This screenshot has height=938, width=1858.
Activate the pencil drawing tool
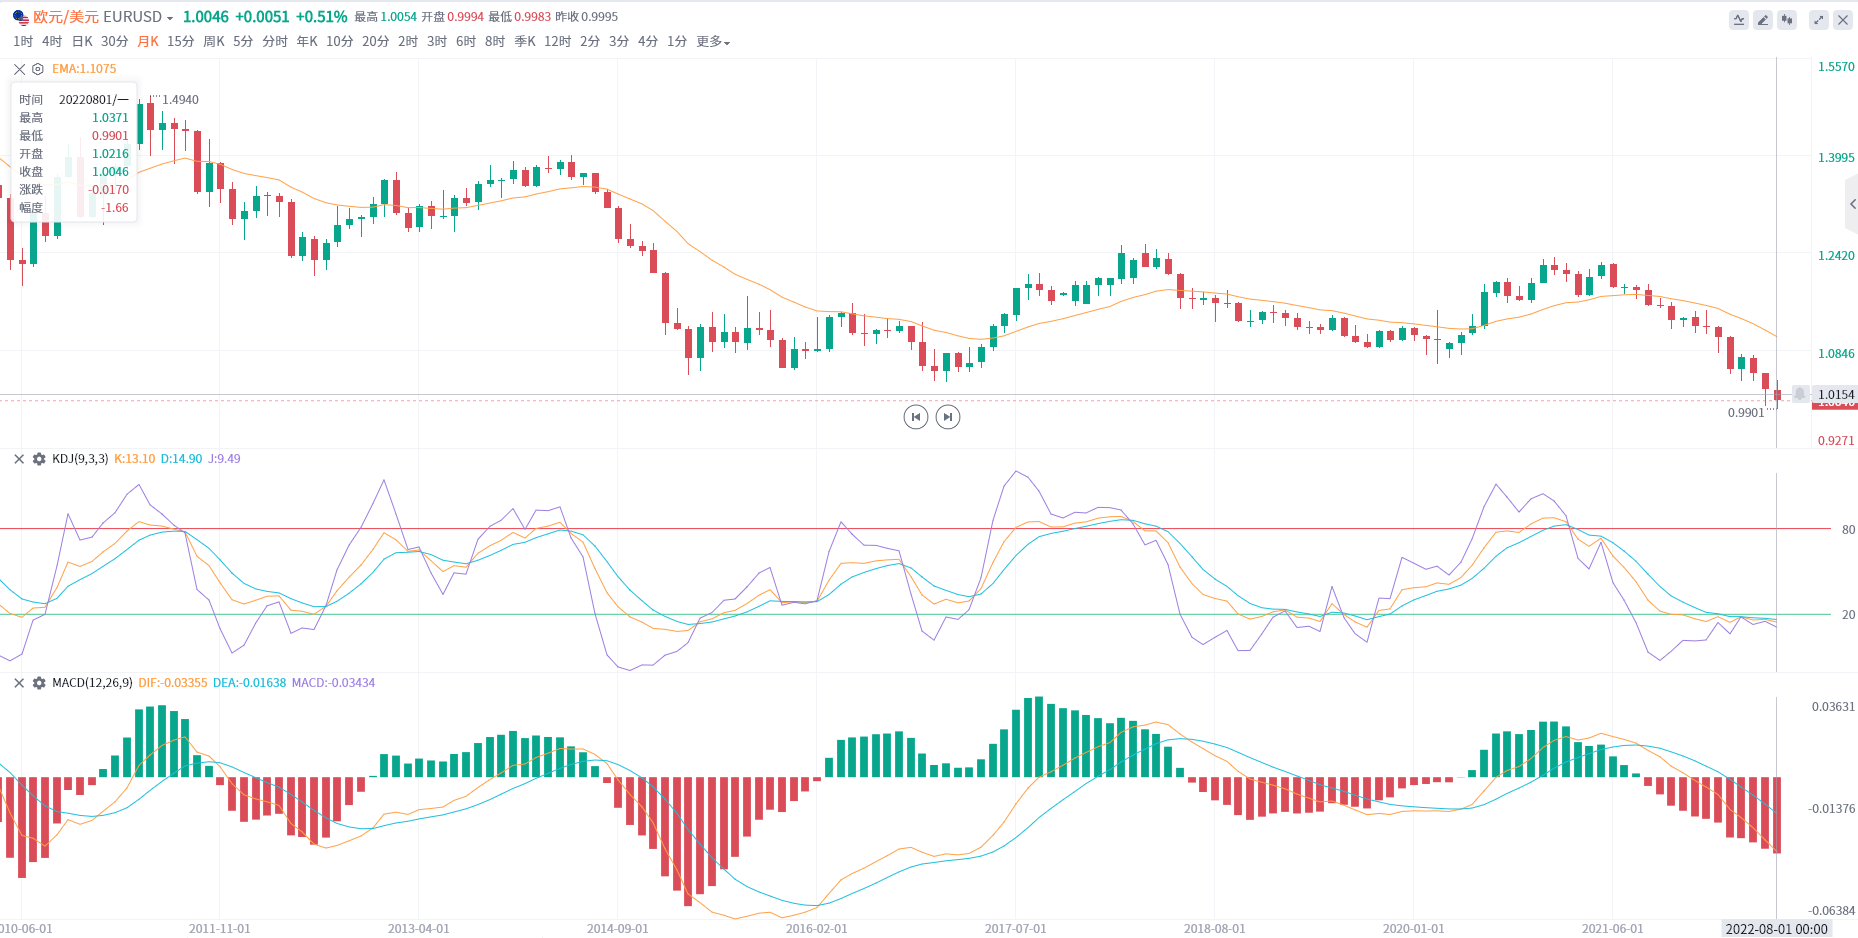pyautogui.click(x=1763, y=20)
